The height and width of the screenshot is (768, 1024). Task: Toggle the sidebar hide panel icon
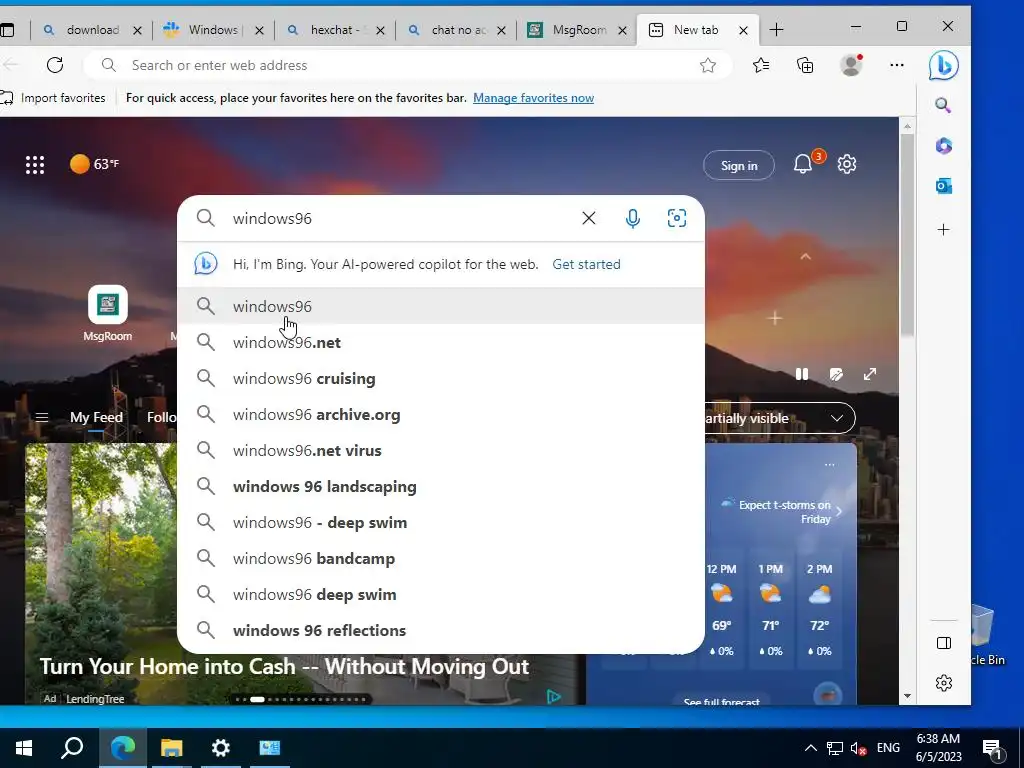point(944,643)
